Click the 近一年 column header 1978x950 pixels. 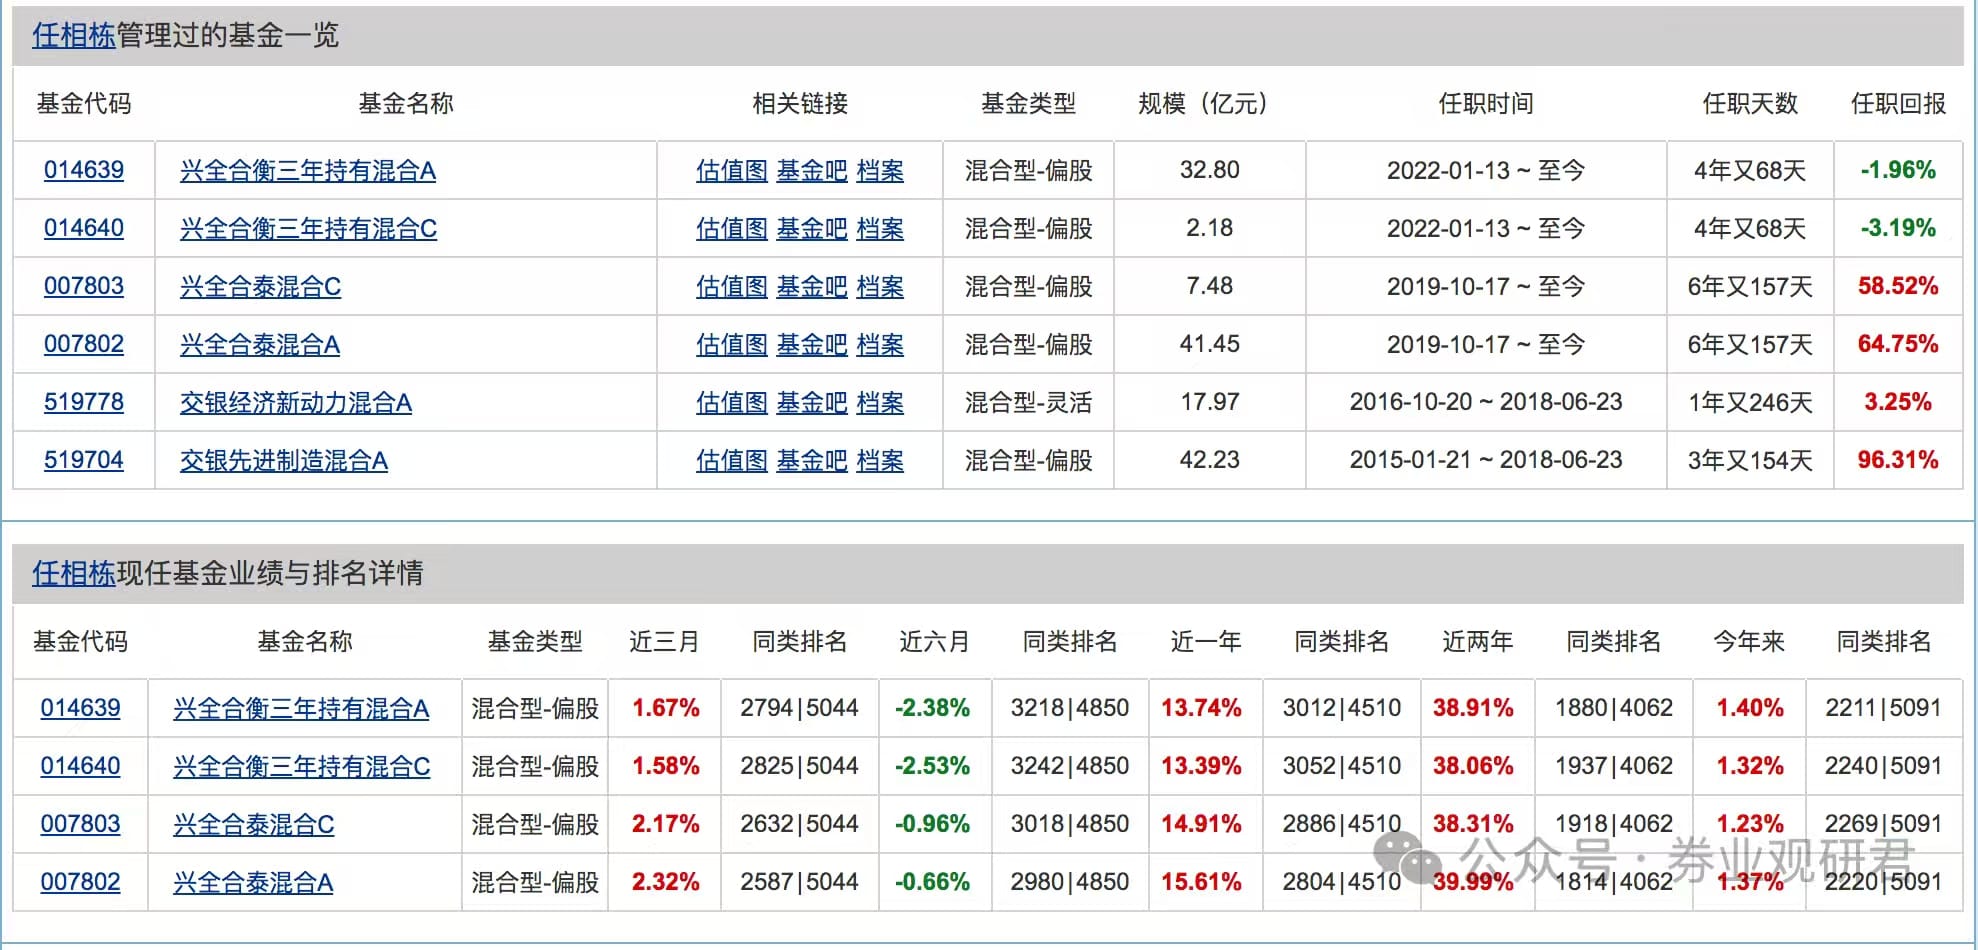[x=1205, y=641]
